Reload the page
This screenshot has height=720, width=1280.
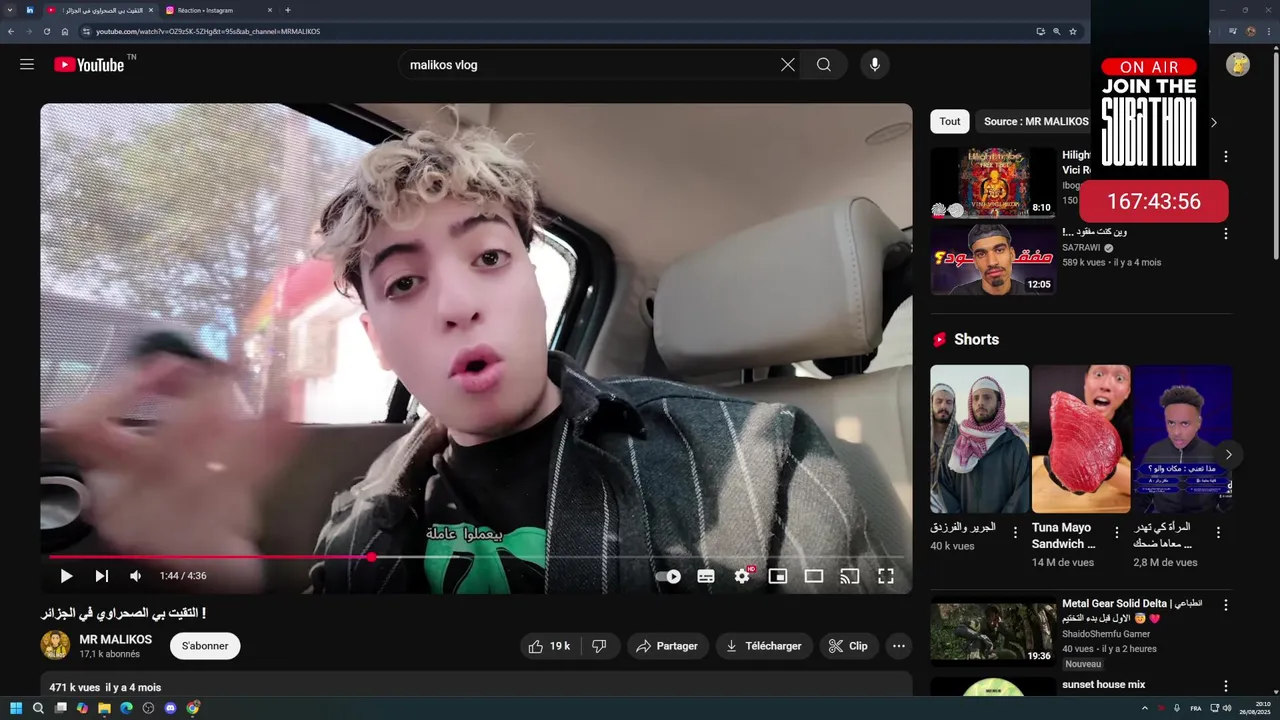tap(46, 31)
